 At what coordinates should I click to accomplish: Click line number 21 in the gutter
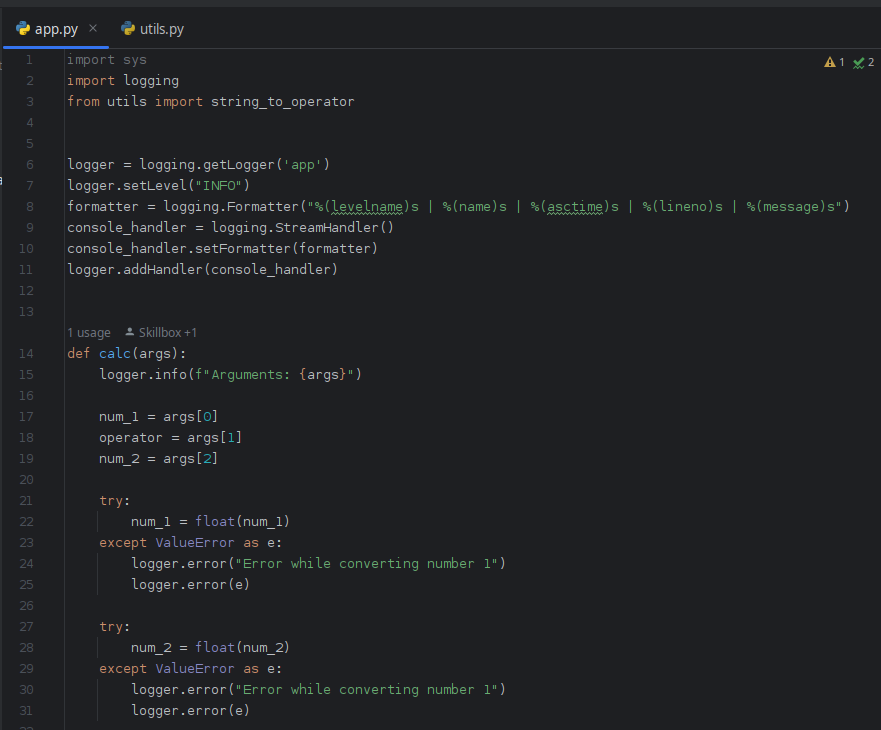26,501
